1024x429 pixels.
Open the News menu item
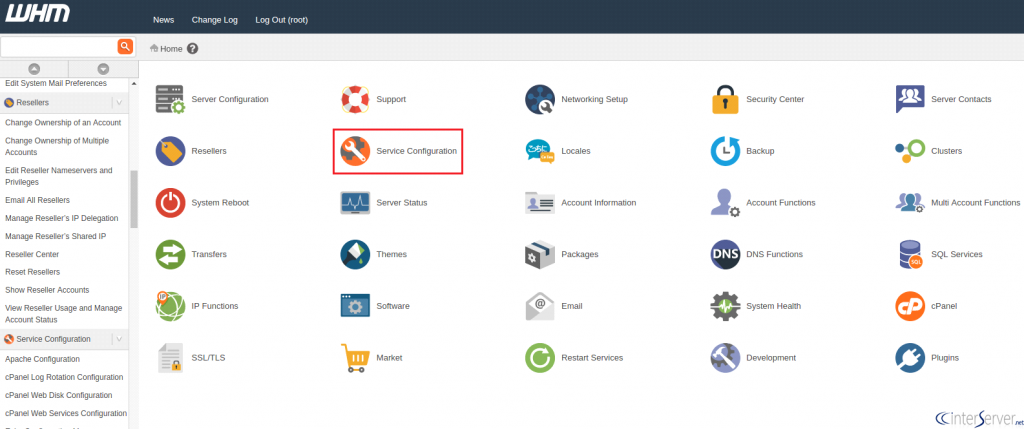click(163, 20)
